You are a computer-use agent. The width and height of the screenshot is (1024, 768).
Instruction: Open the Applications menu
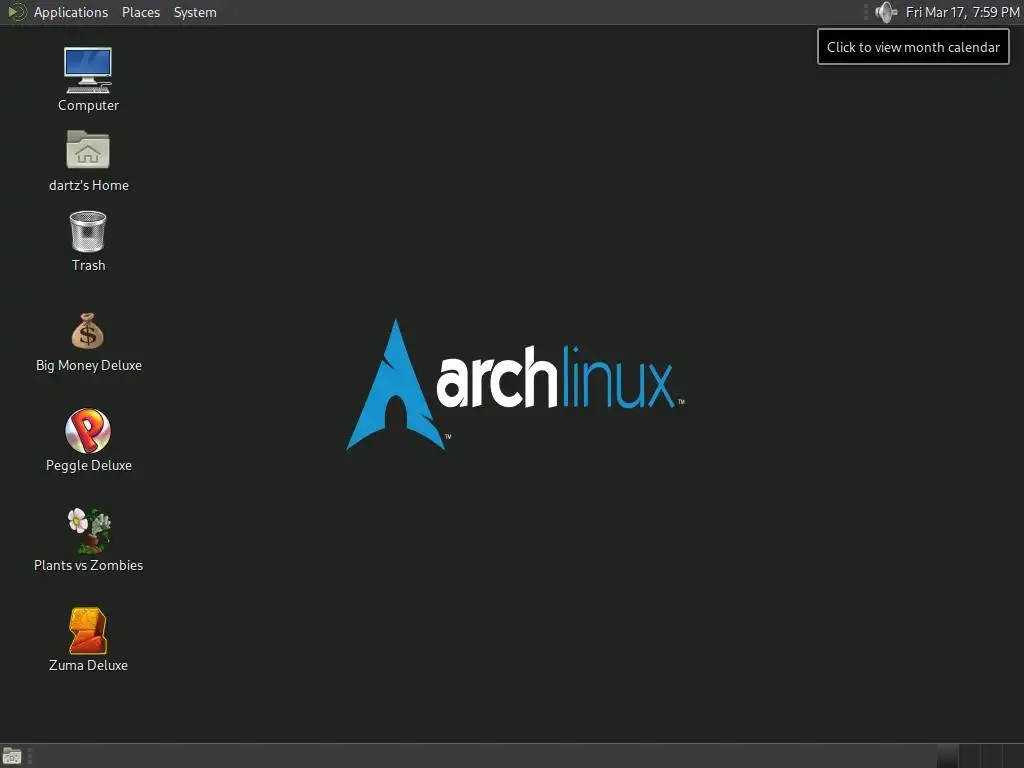pyautogui.click(x=71, y=12)
